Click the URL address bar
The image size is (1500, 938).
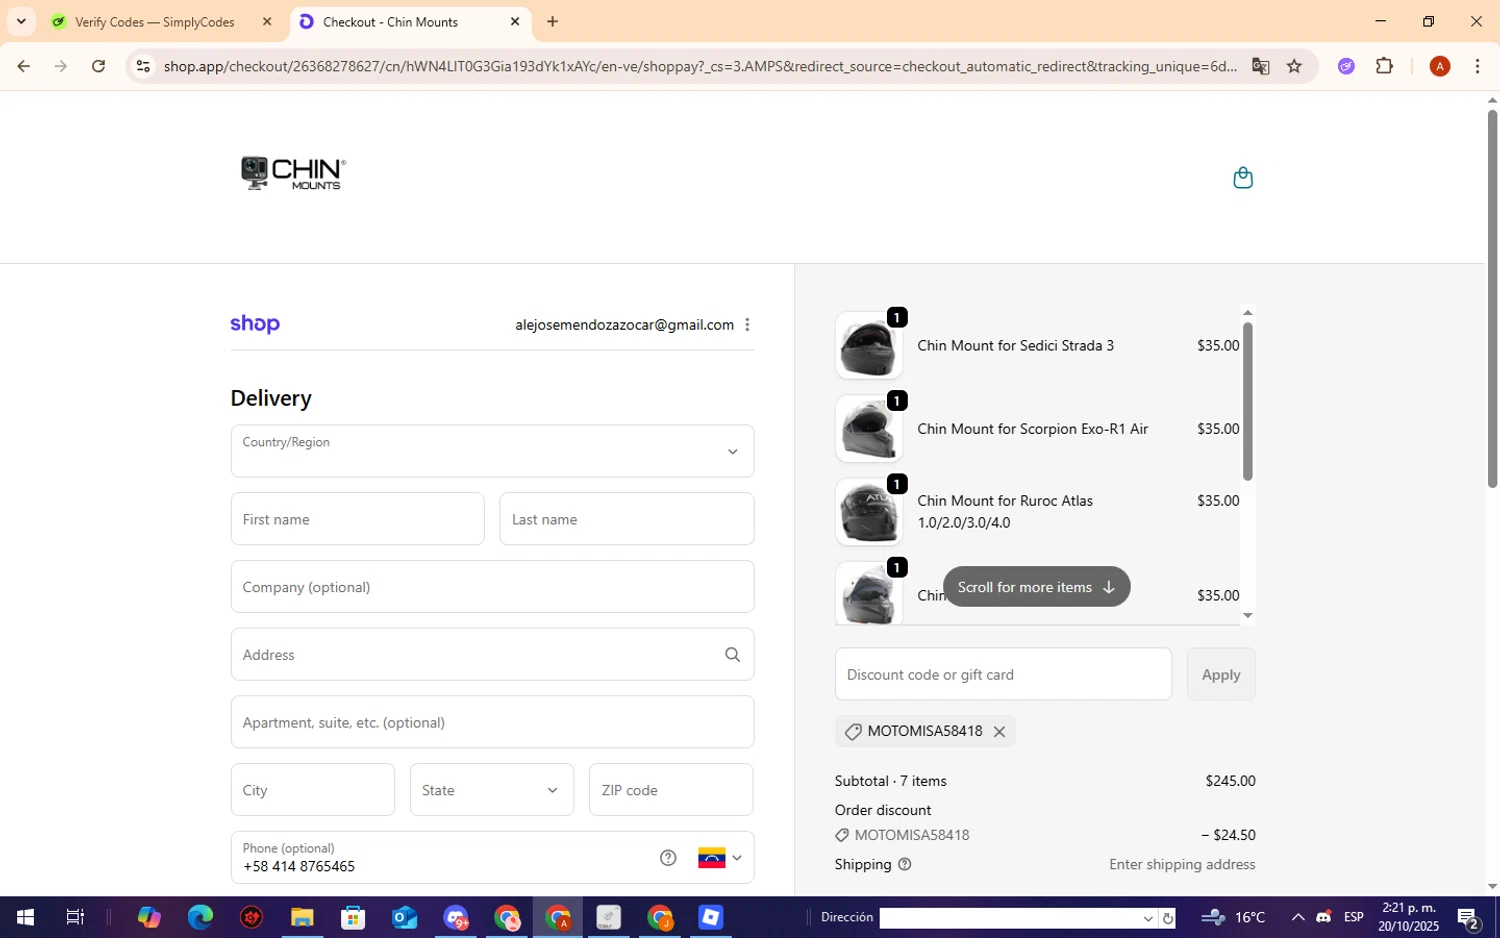700,66
